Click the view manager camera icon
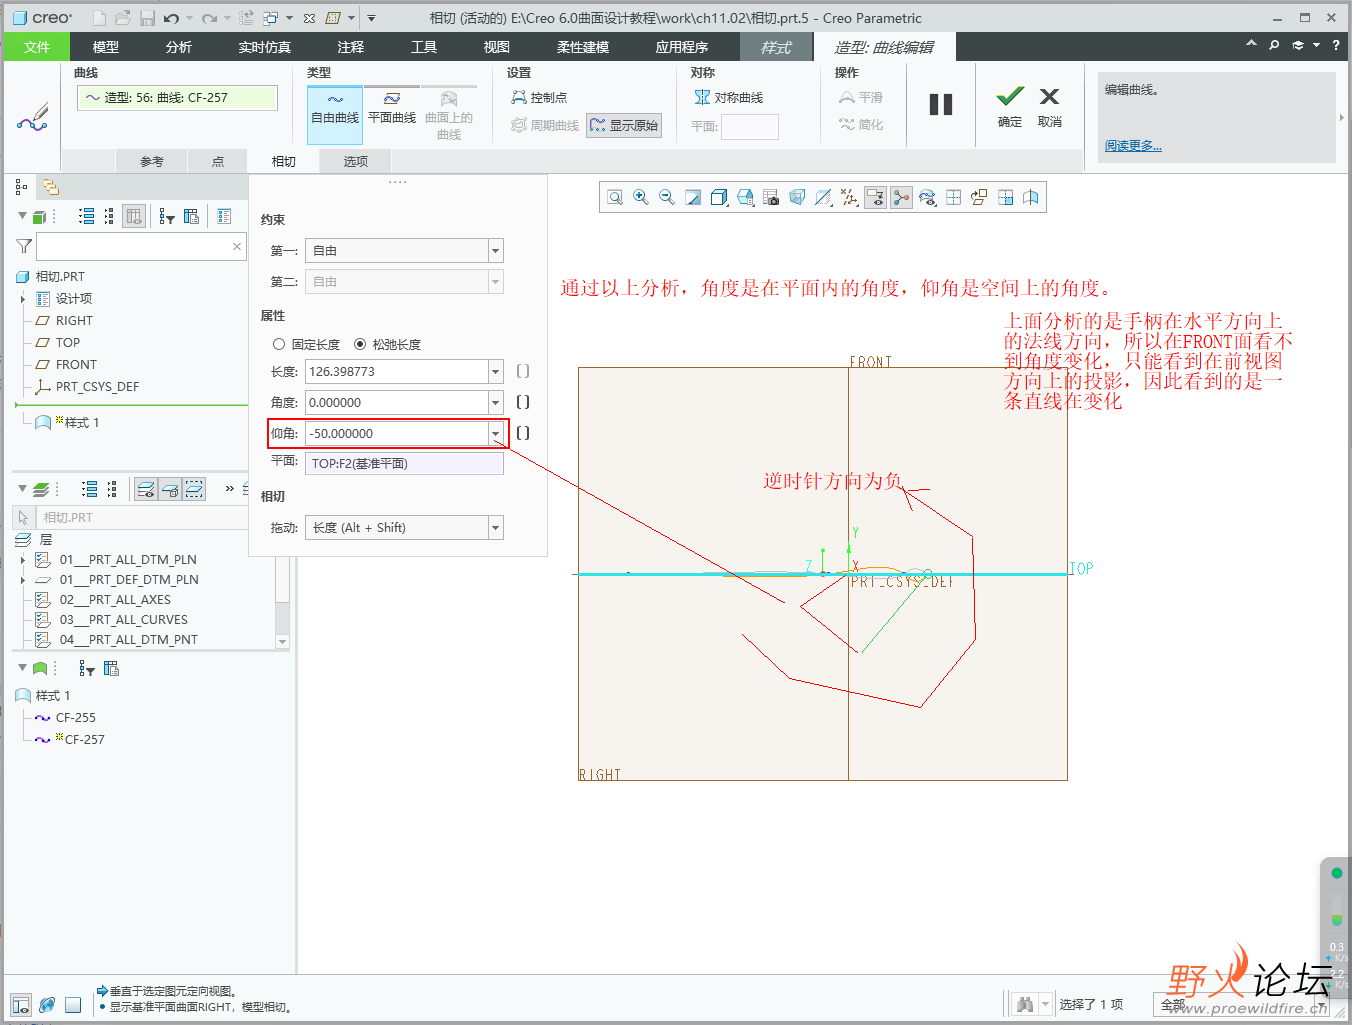The height and width of the screenshot is (1025, 1352). pos(771,198)
